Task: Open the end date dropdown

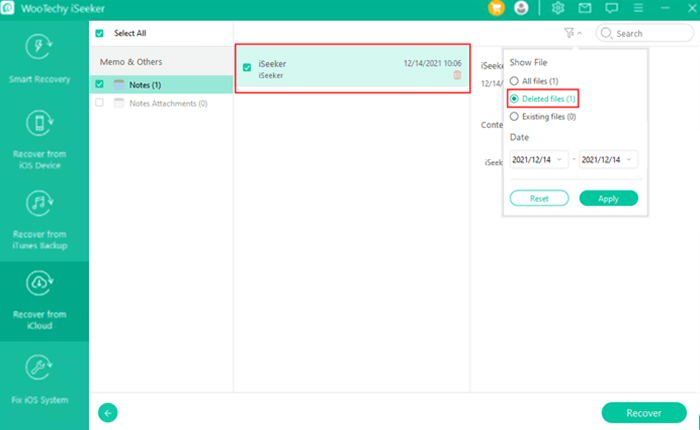Action: [x=608, y=159]
